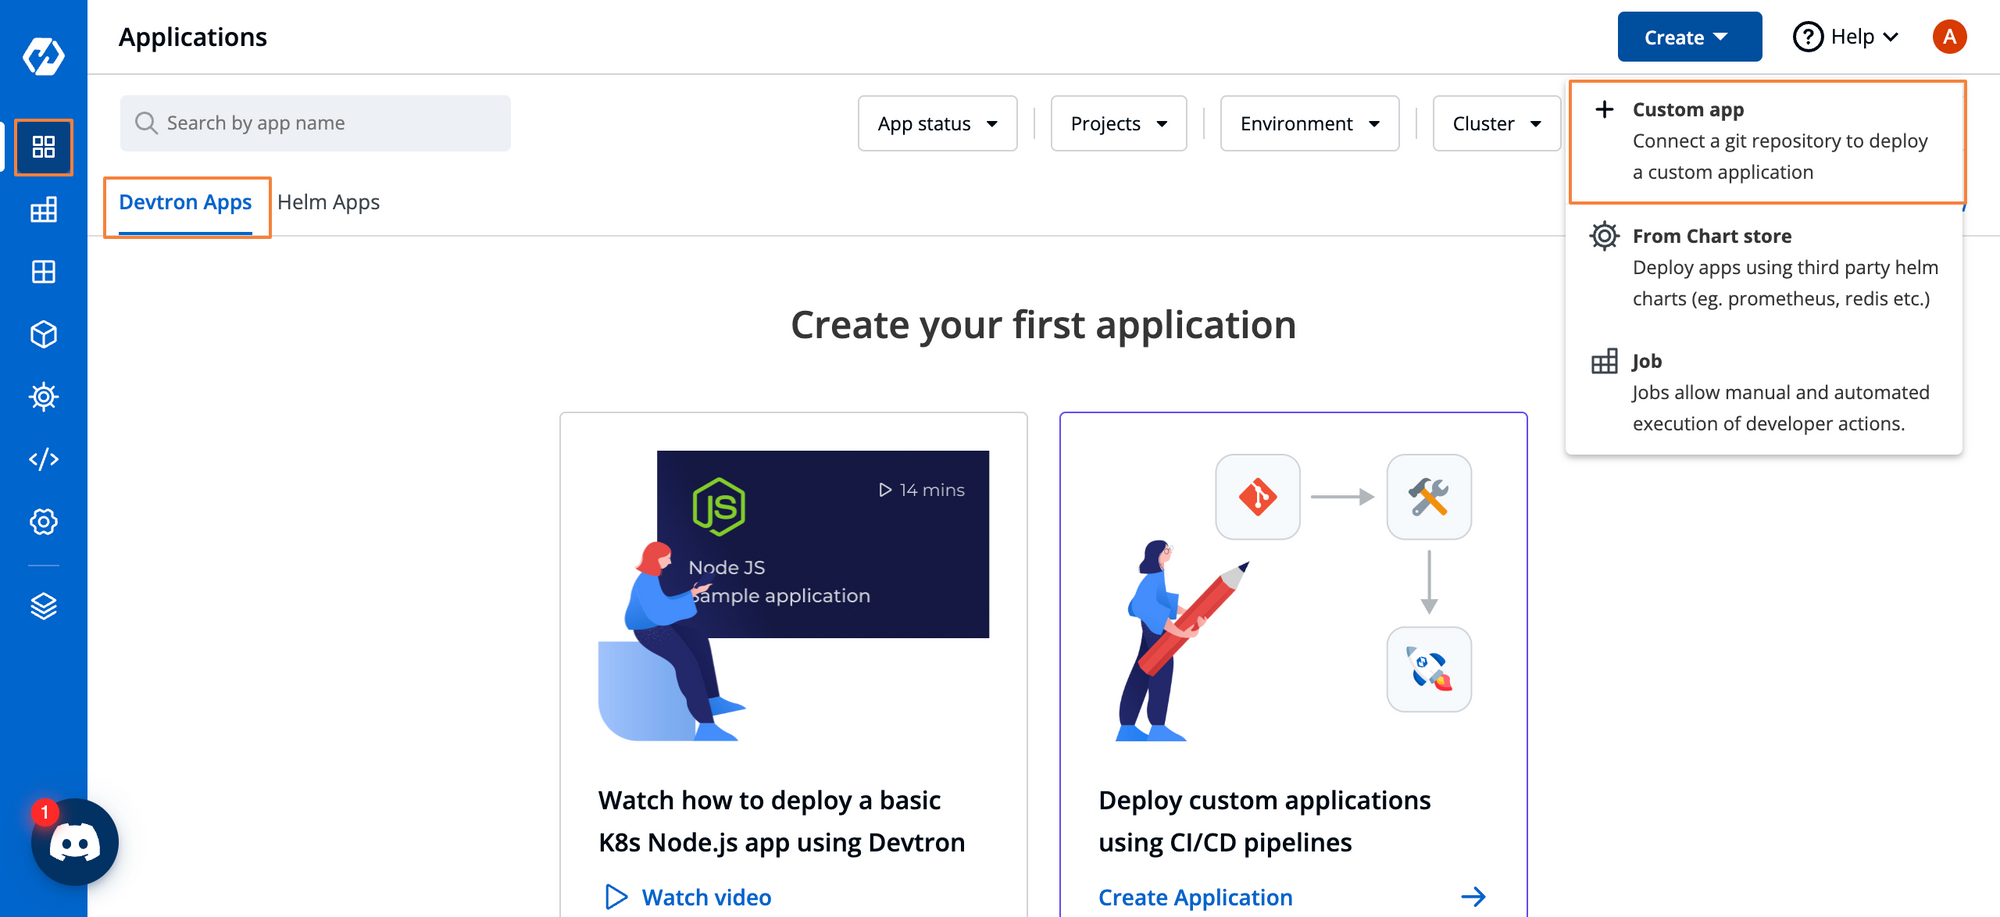Screen dimensions: 2000x917
Task: Click the Job grid icon in Create menu
Action: point(1604,361)
